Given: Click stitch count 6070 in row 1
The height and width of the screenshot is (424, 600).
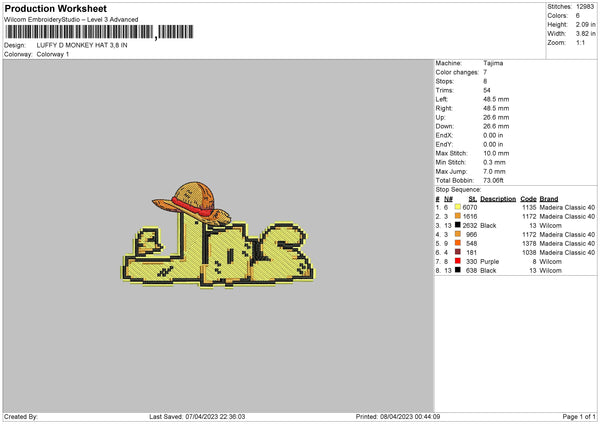Looking at the screenshot, I should (x=470, y=207).
